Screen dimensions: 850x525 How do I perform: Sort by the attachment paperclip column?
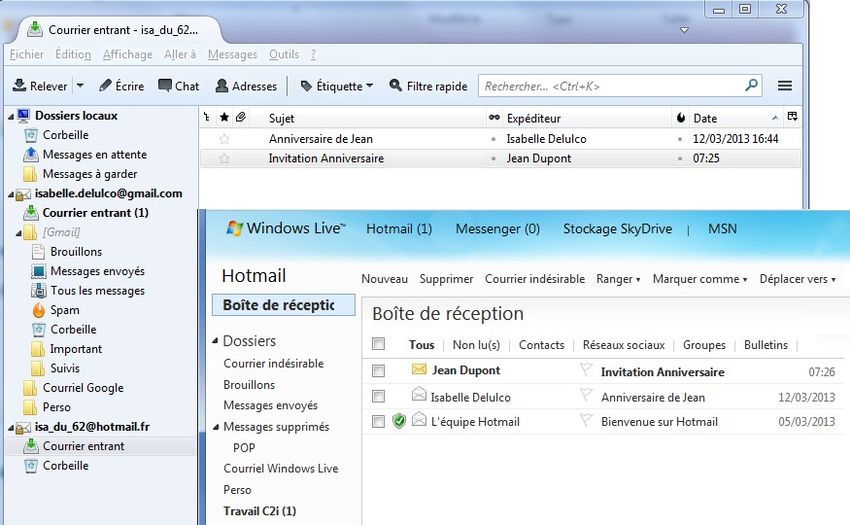(x=241, y=117)
